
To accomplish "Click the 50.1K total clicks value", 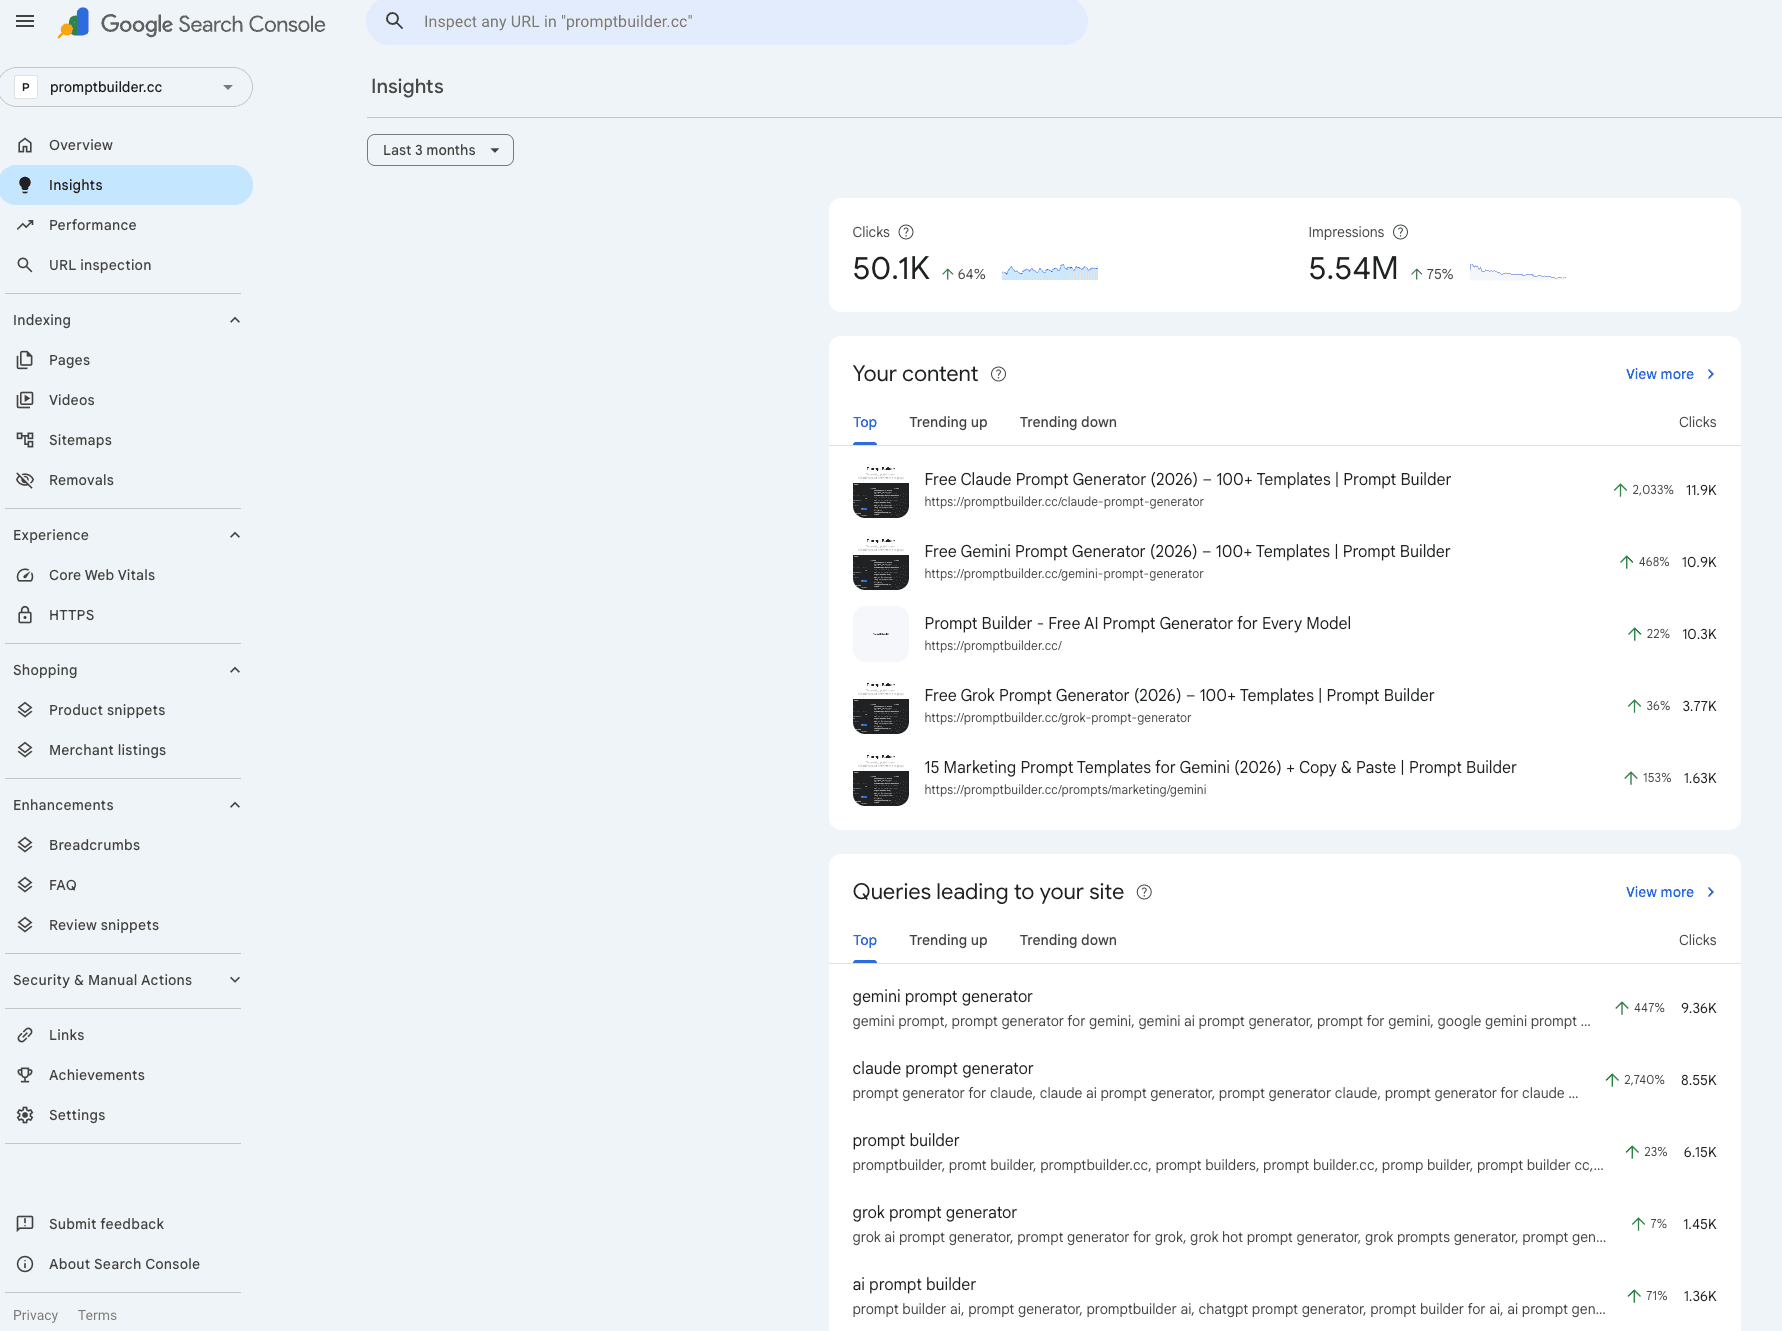I will coord(891,268).
